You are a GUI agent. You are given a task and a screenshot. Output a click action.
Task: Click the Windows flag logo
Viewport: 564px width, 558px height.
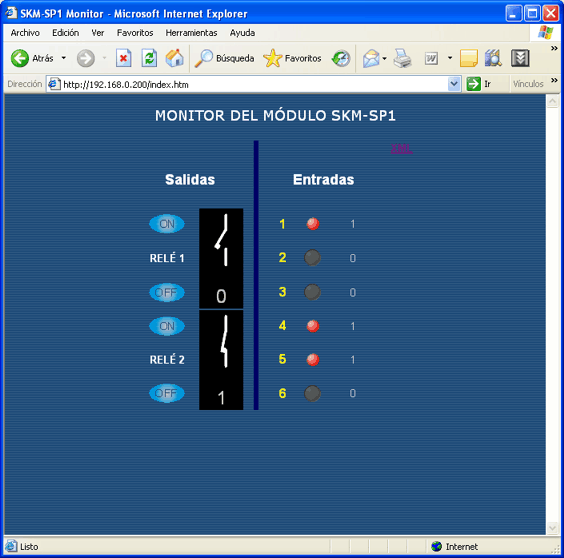(x=545, y=32)
